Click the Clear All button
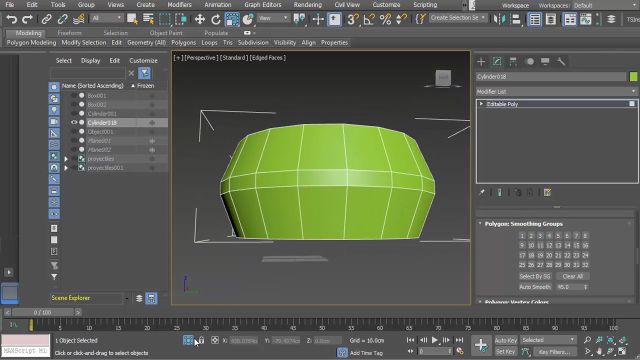This screenshot has height=360, width=640. 572,276
